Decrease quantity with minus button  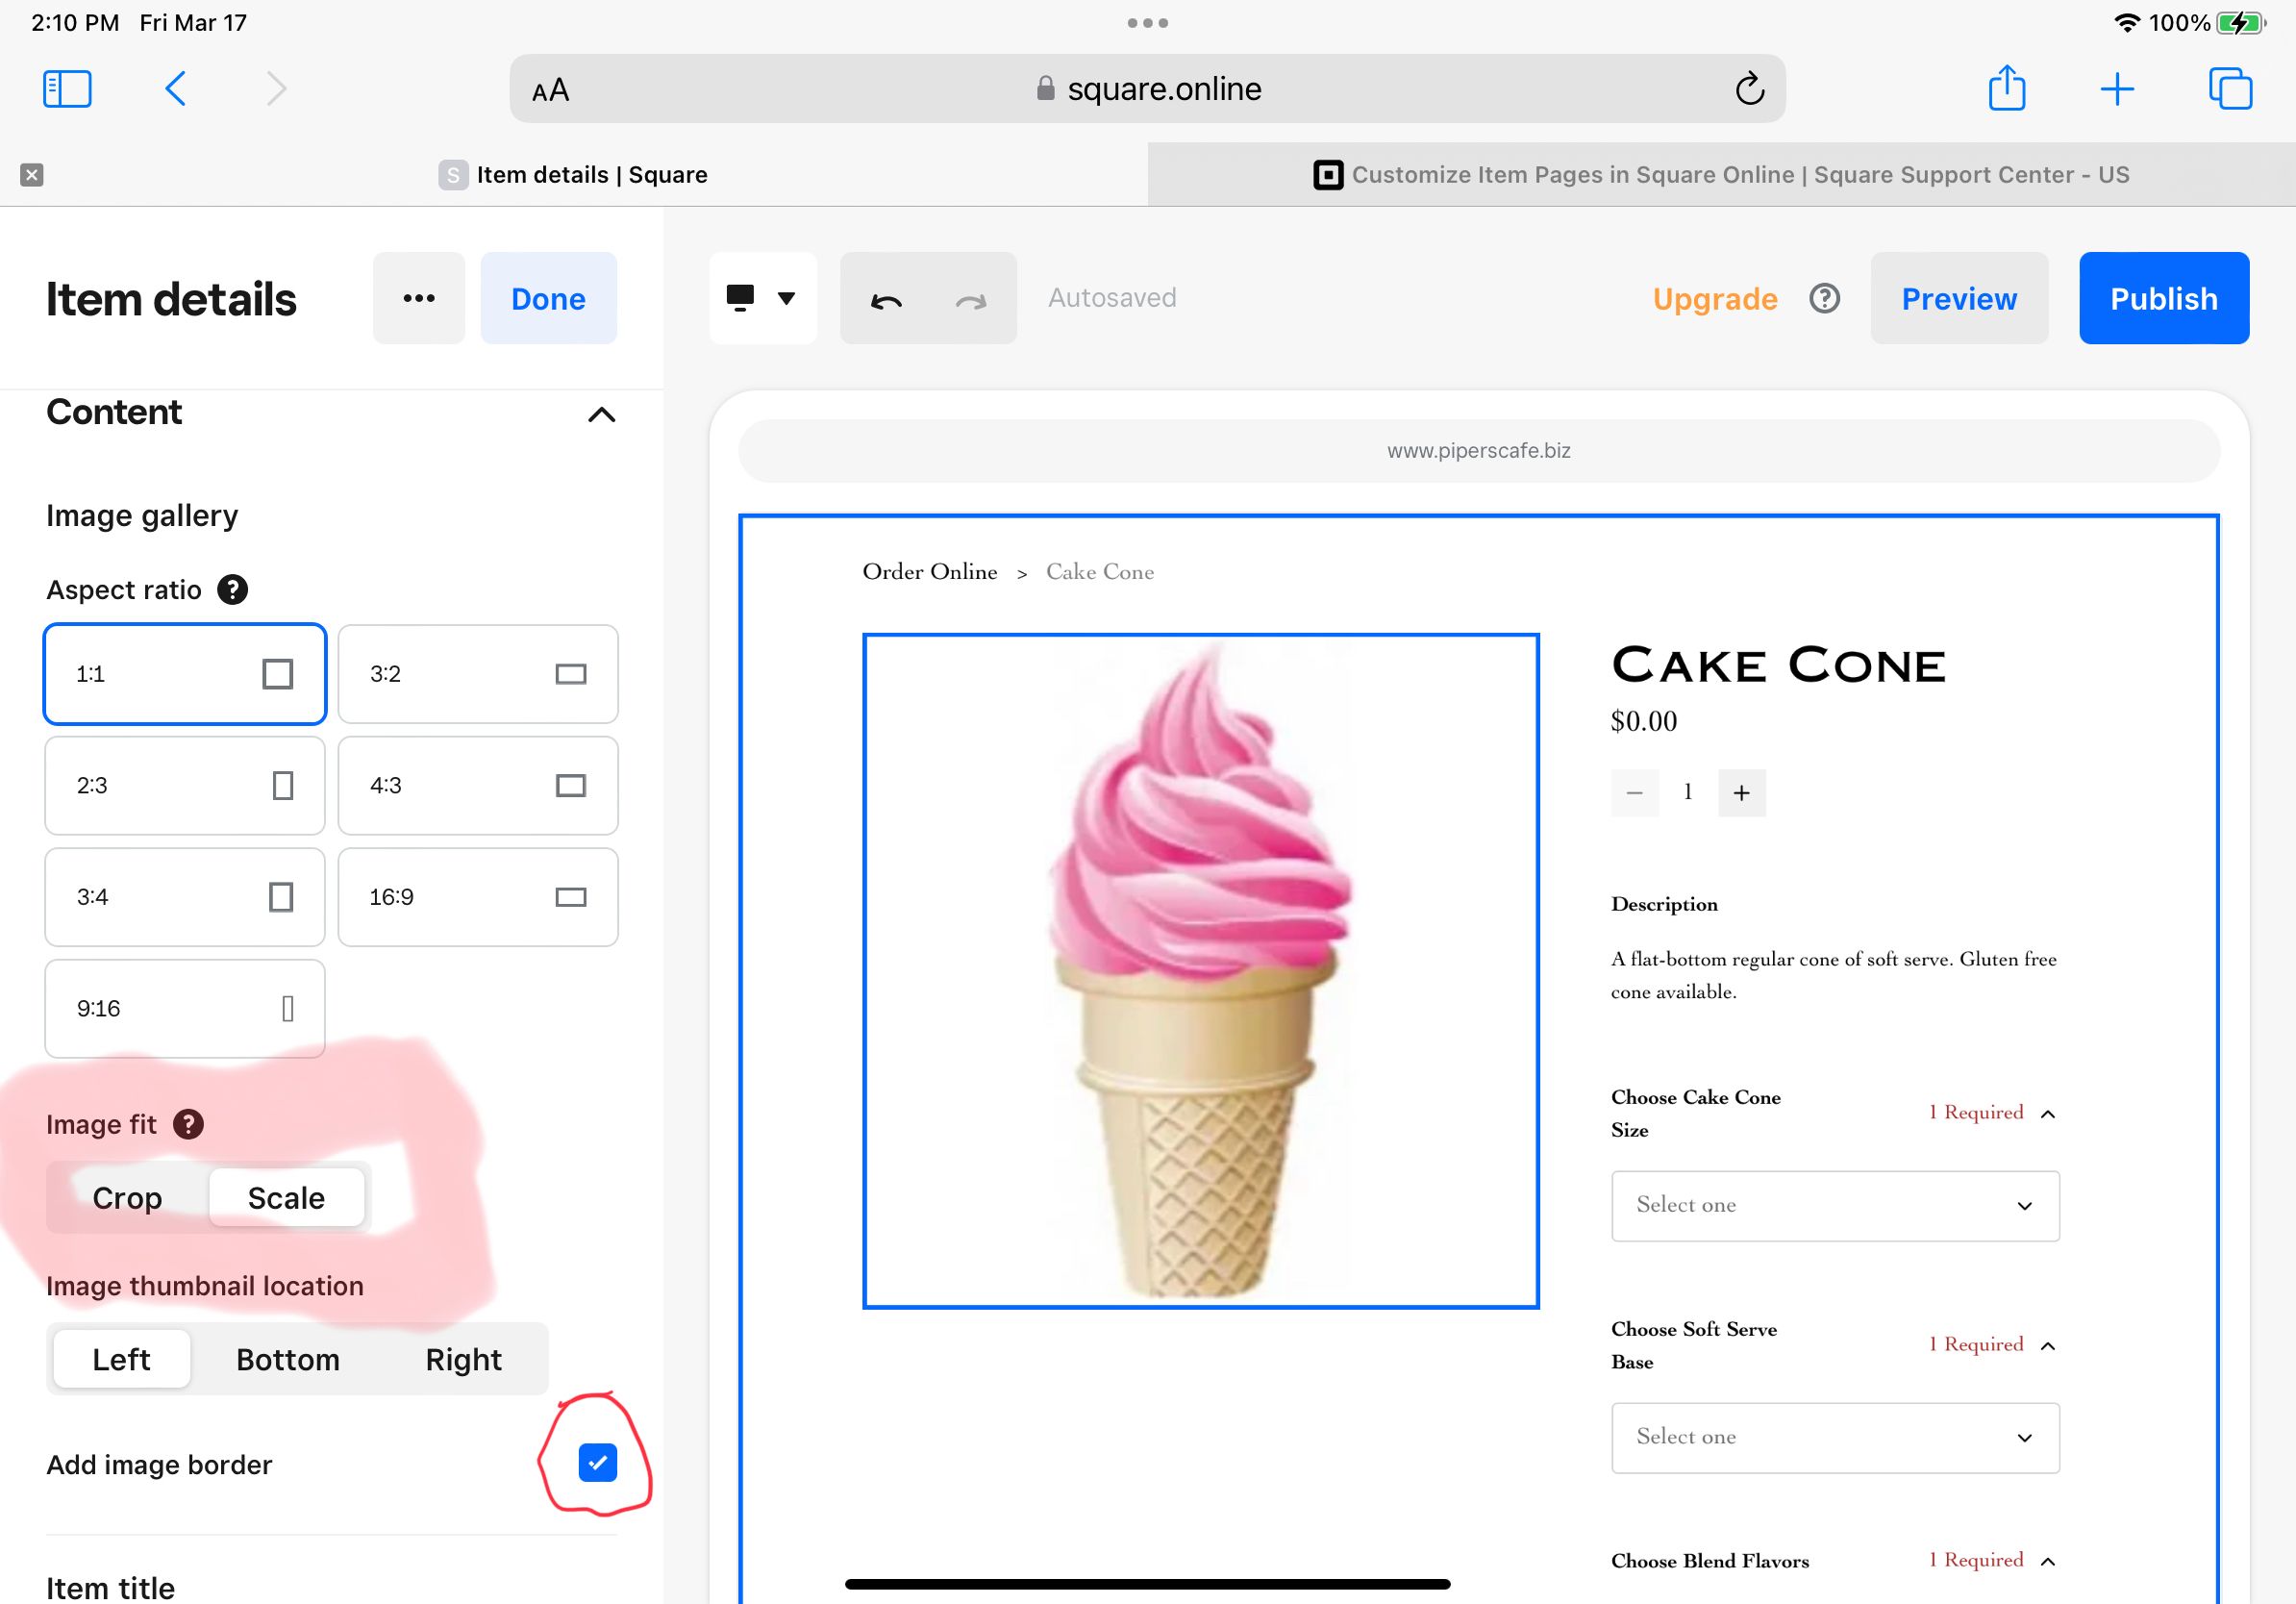pyautogui.click(x=1635, y=793)
